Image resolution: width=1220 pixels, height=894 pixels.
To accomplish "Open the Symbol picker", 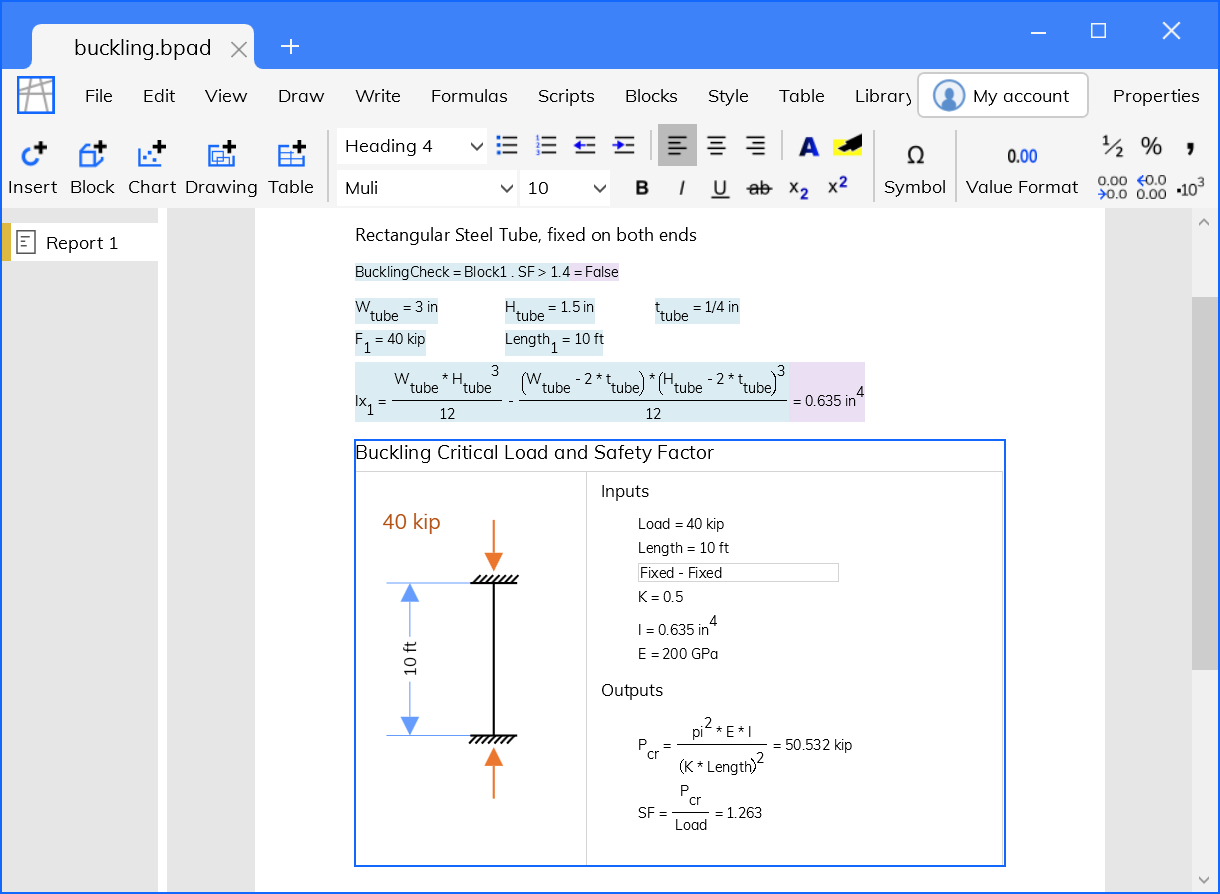I will tap(914, 167).
